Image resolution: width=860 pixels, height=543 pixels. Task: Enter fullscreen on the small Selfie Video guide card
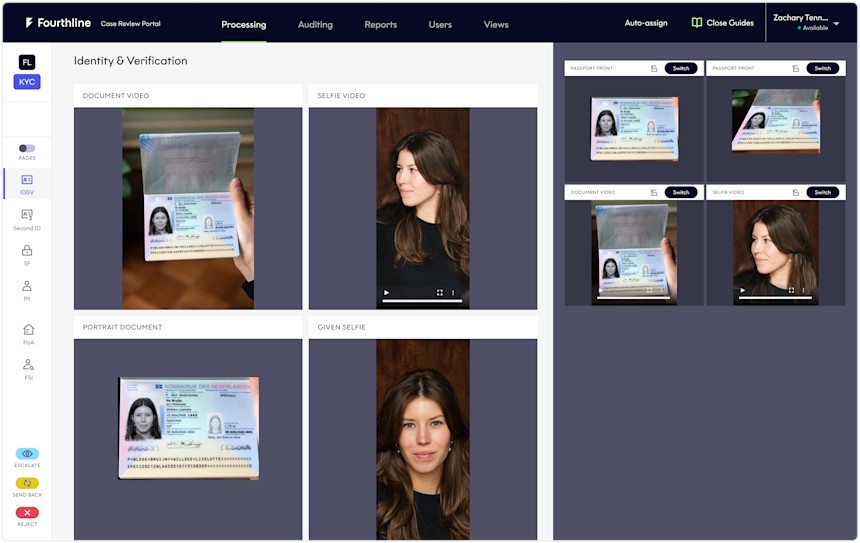point(791,290)
